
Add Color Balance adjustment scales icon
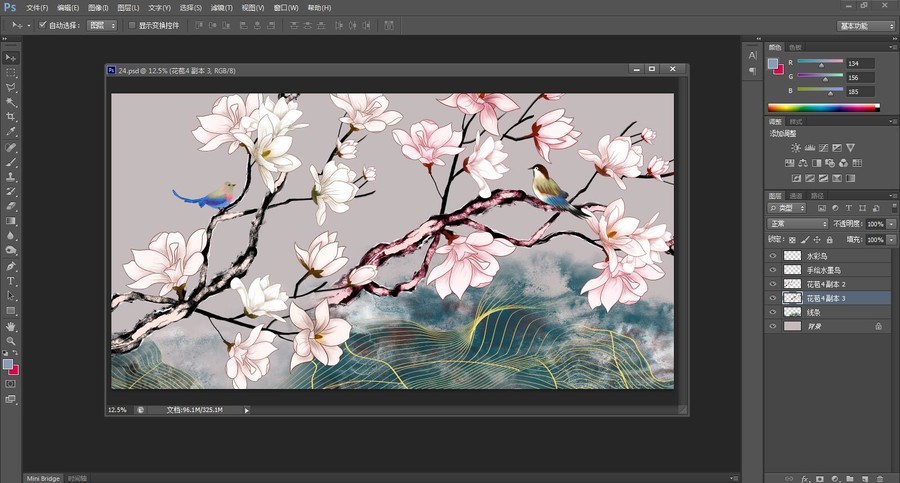803,163
